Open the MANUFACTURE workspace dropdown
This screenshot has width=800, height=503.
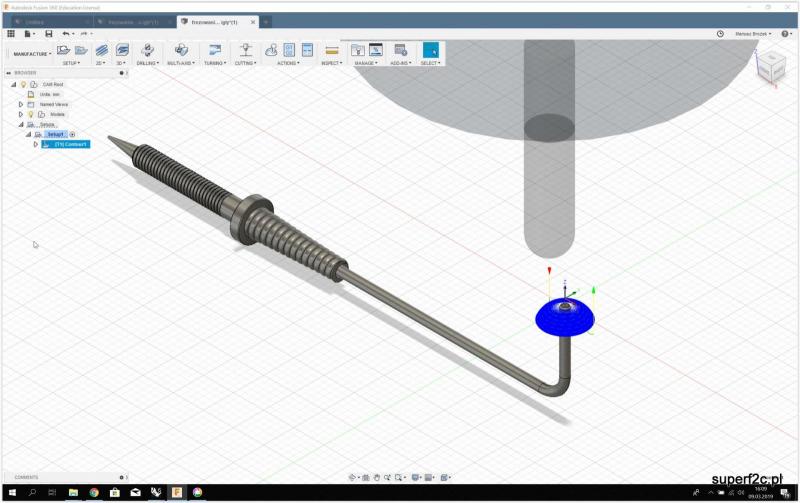[32, 54]
